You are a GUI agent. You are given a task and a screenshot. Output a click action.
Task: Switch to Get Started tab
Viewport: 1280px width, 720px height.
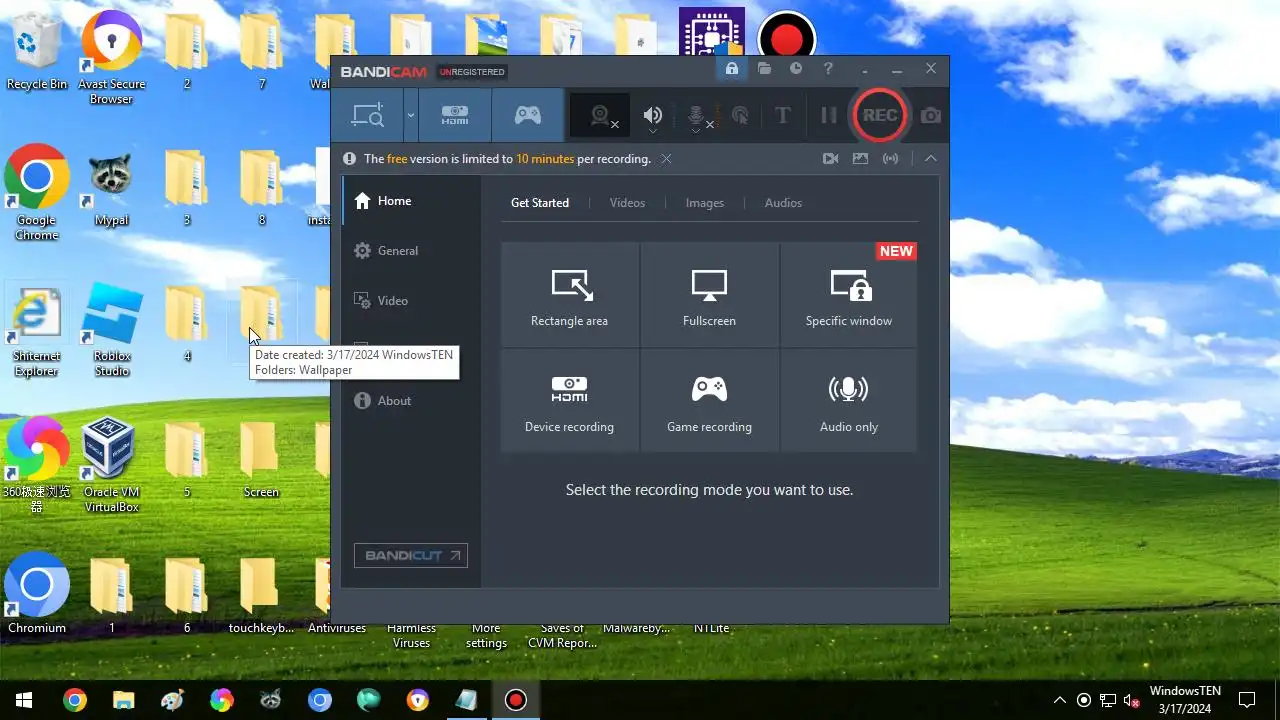tap(540, 203)
